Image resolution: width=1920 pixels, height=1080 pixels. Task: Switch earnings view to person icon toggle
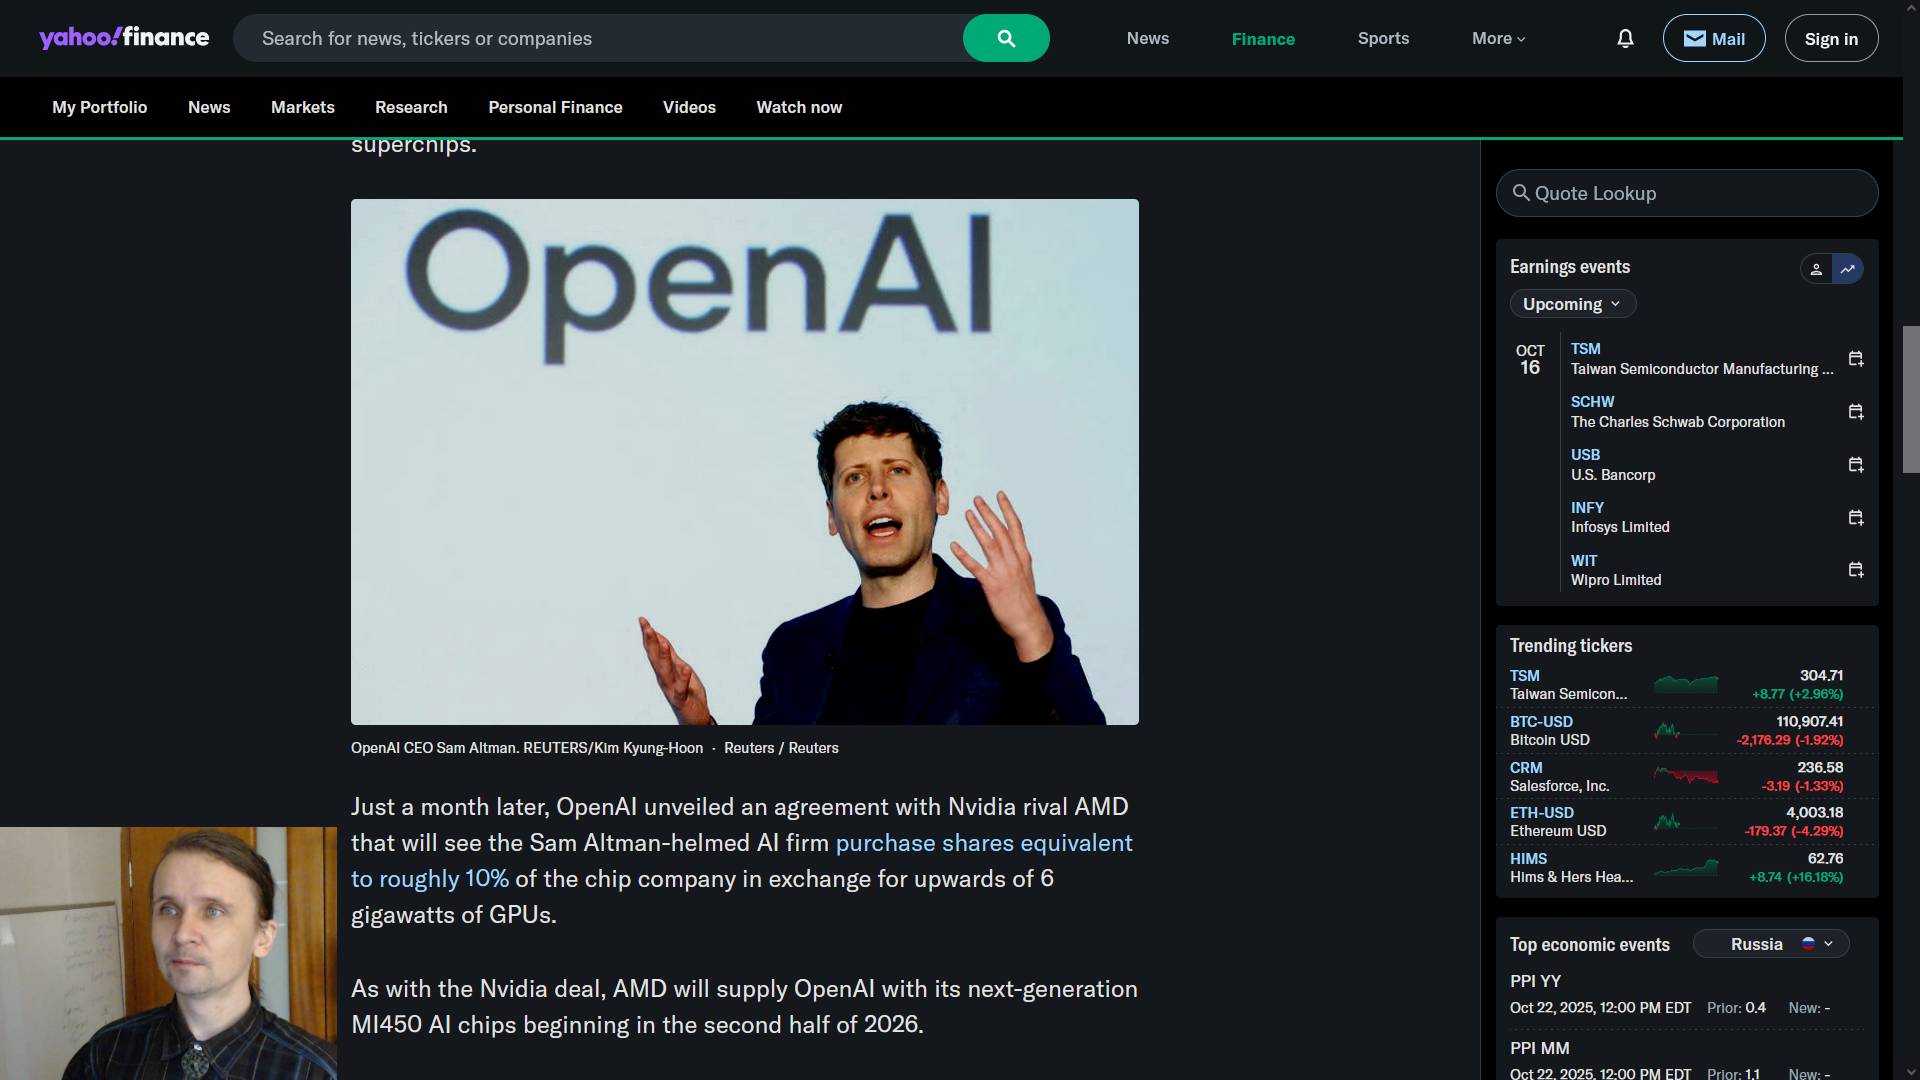click(x=1816, y=269)
